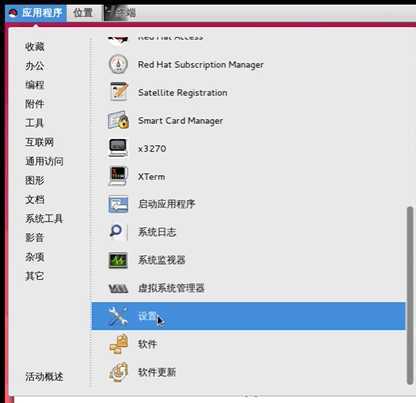This screenshot has height=403, width=416.
Task: Open 系统日志 by its label
Action: click(157, 232)
